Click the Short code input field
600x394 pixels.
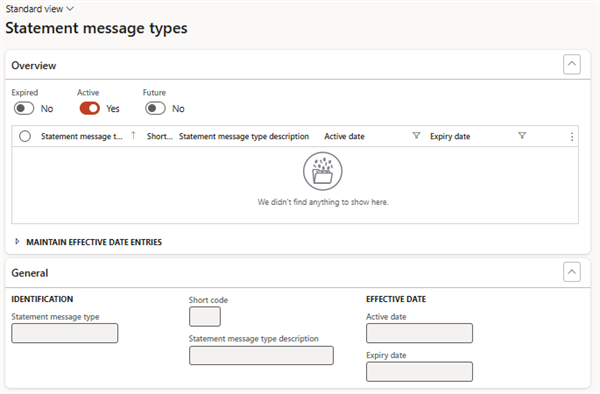pyautogui.click(x=205, y=316)
